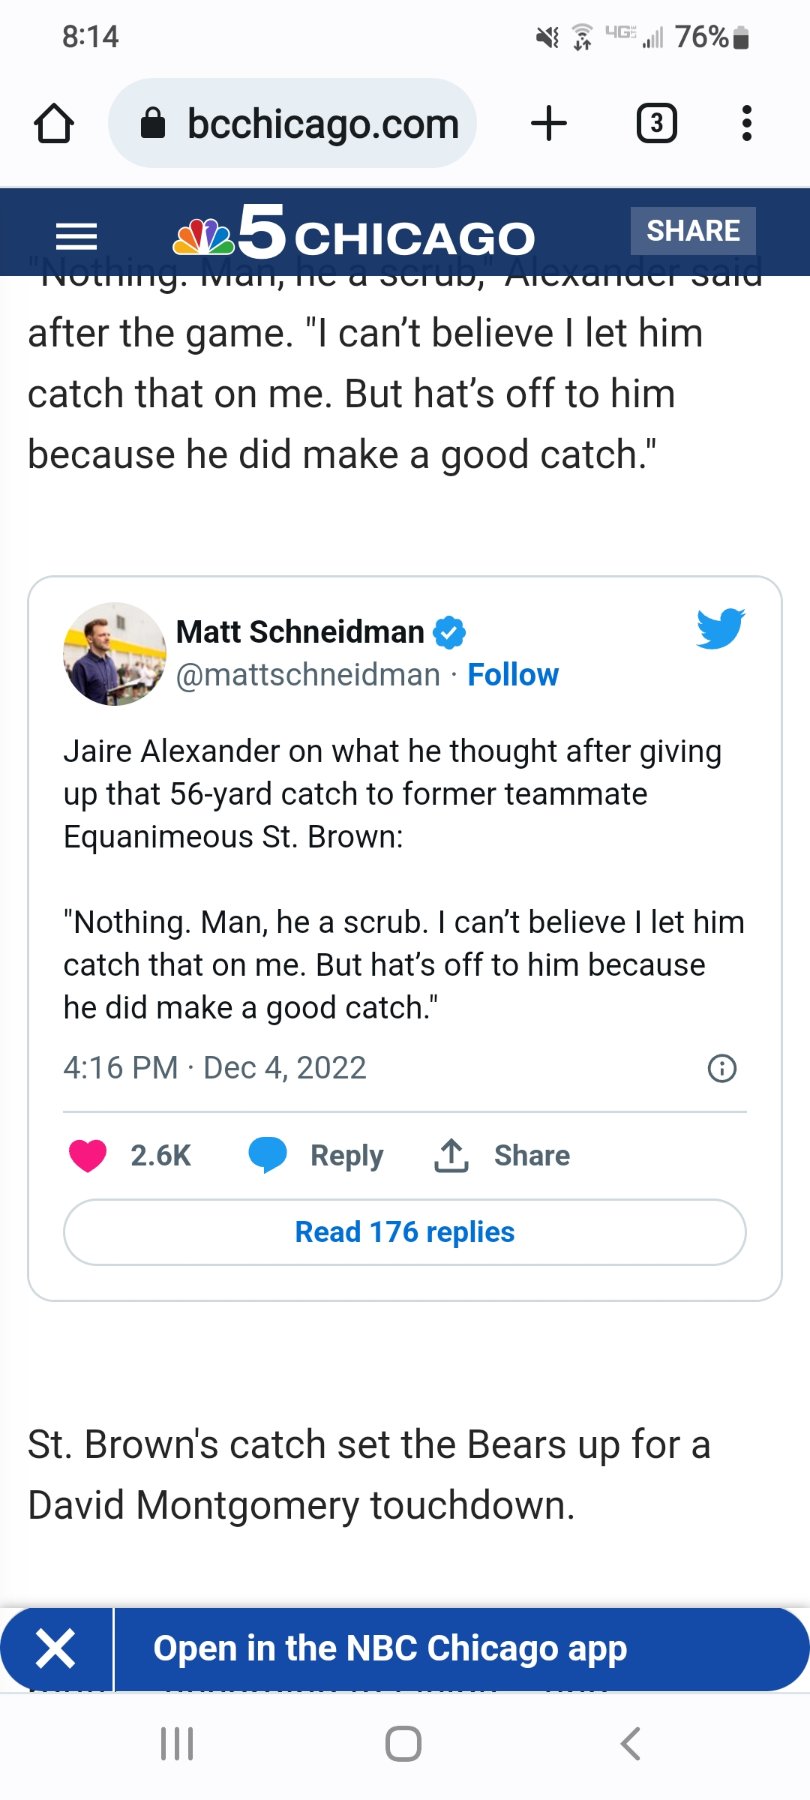Open Matt Schneidman's profile picture
Image resolution: width=810 pixels, height=1800 pixels.
[114, 654]
